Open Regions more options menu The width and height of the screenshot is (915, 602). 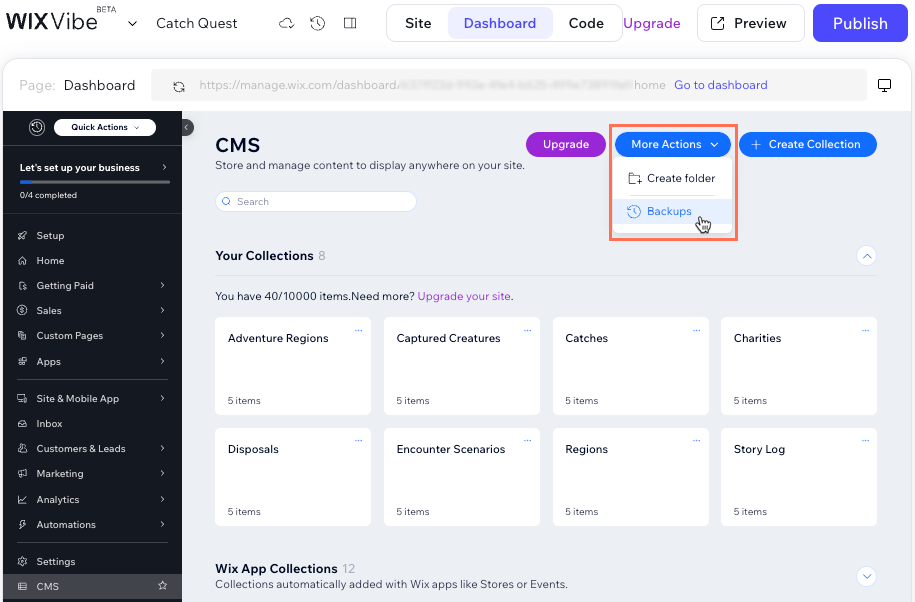[x=696, y=440]
